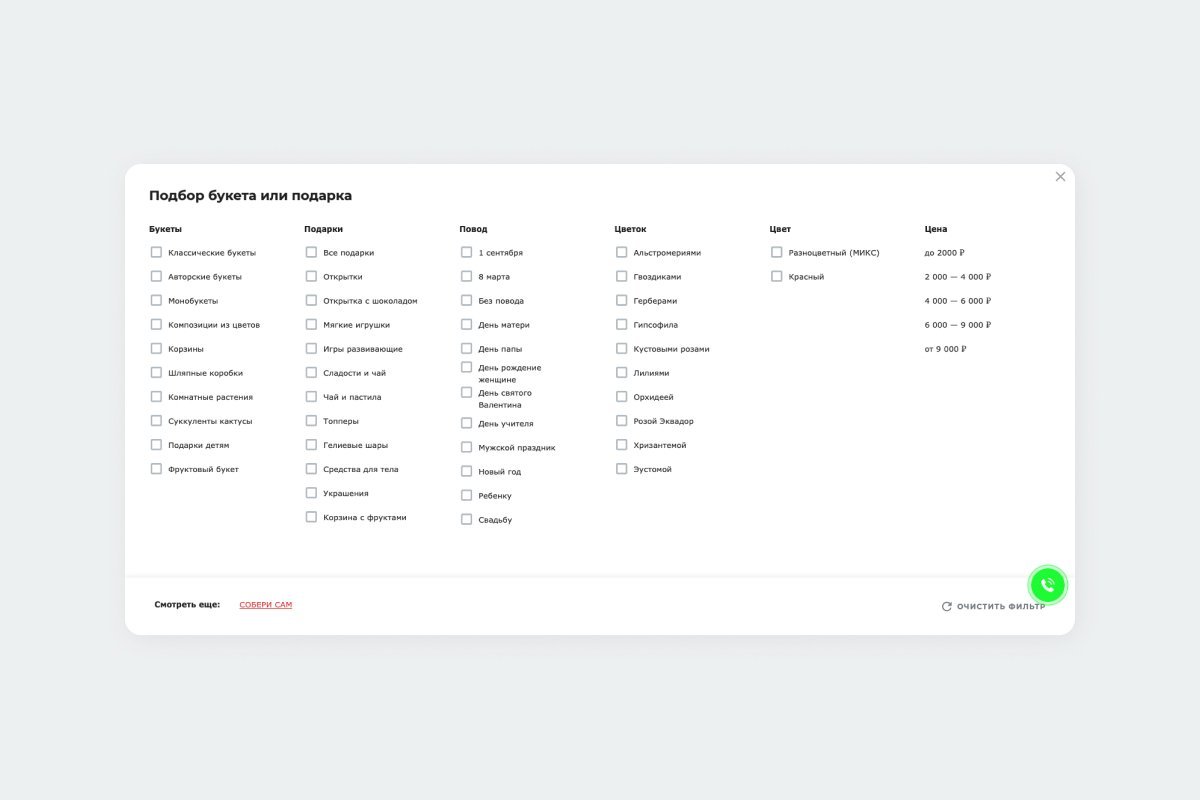Viewport: 1200px width, 800px height.
Task: Open the СОБЕРИ САМ link
Action: [265, 605]
